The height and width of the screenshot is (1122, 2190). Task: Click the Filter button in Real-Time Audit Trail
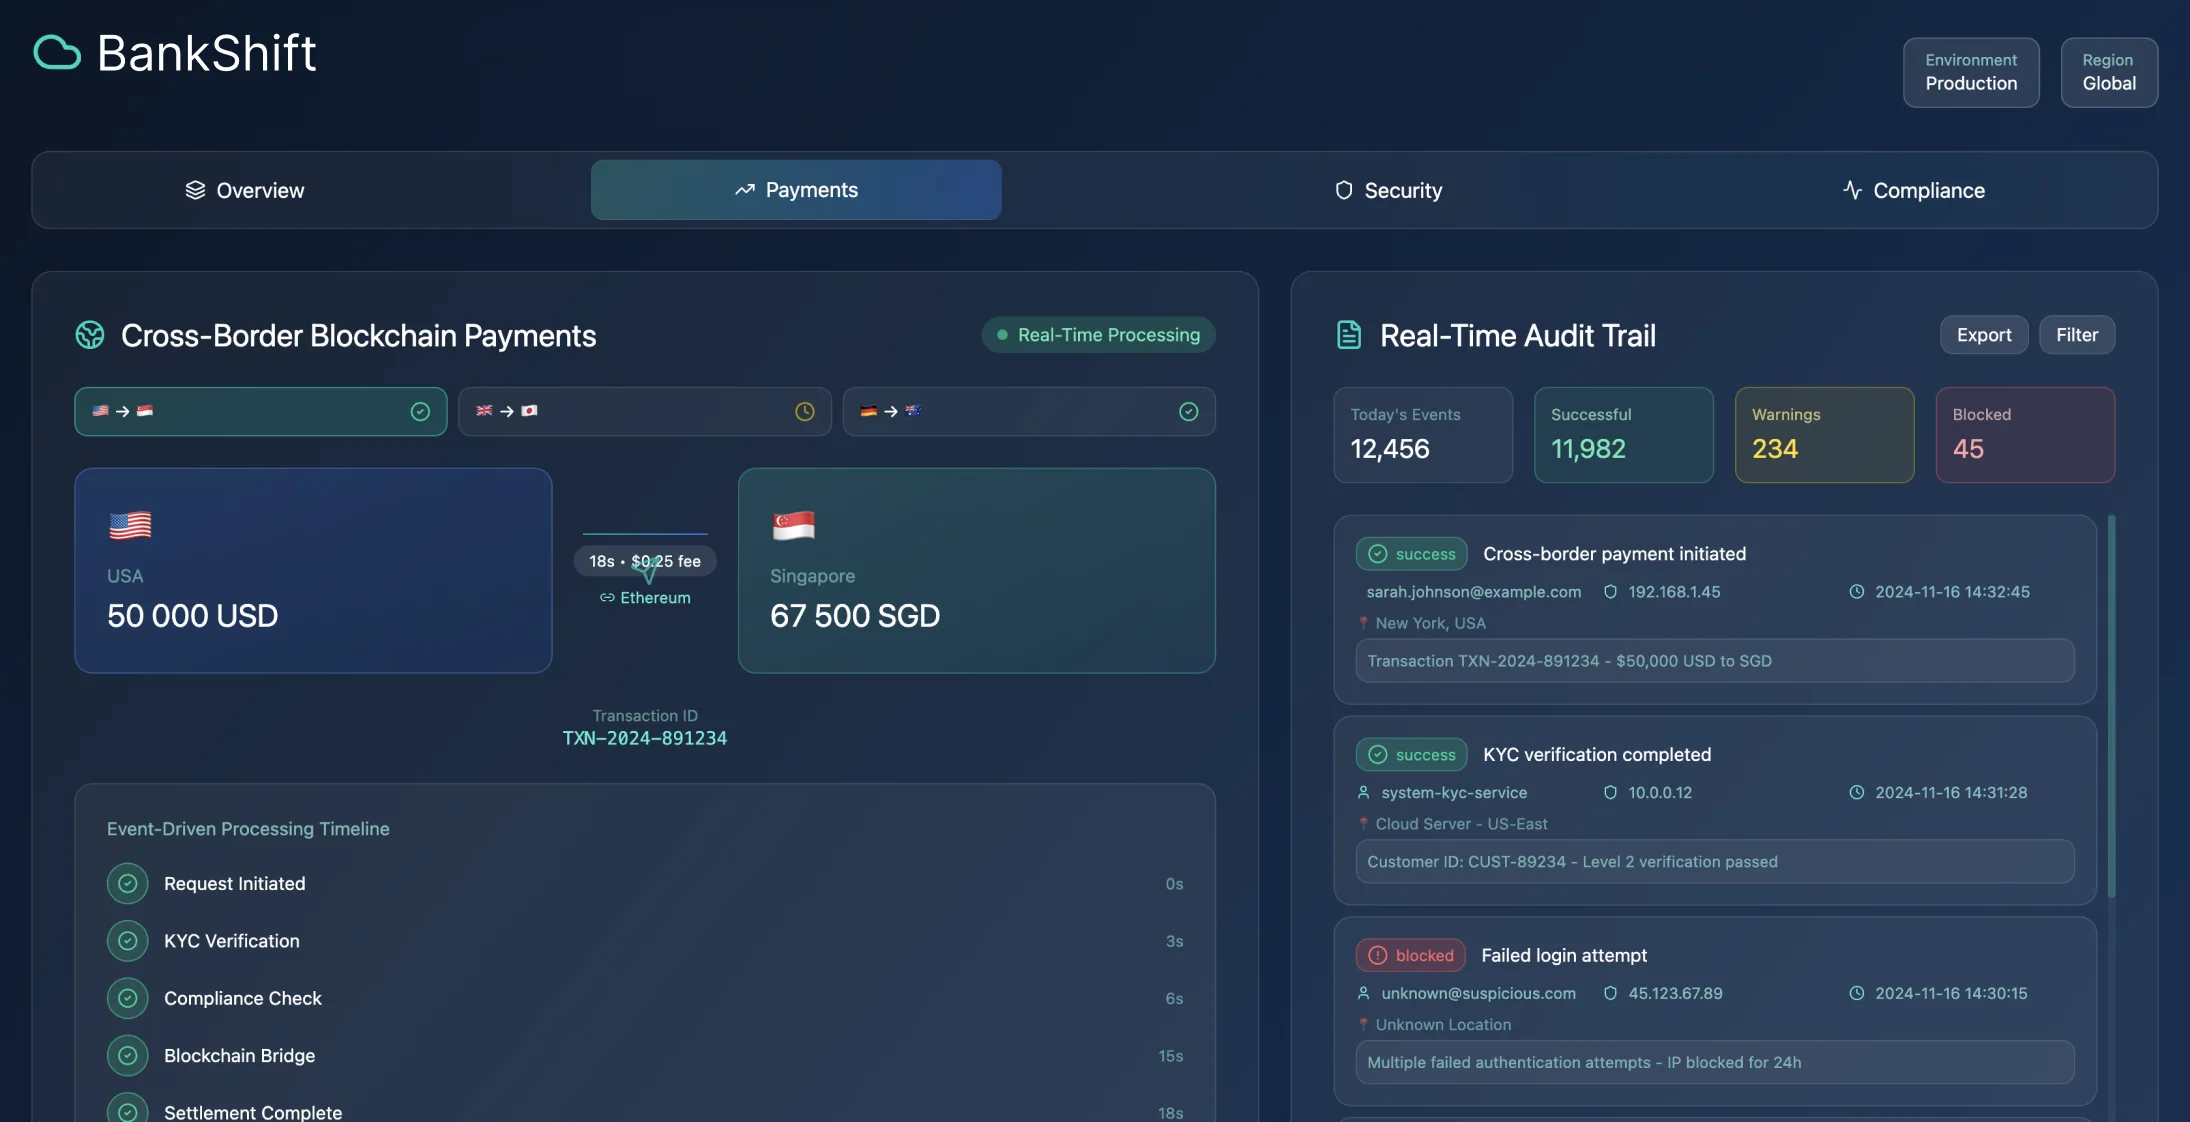[2077, 334]
